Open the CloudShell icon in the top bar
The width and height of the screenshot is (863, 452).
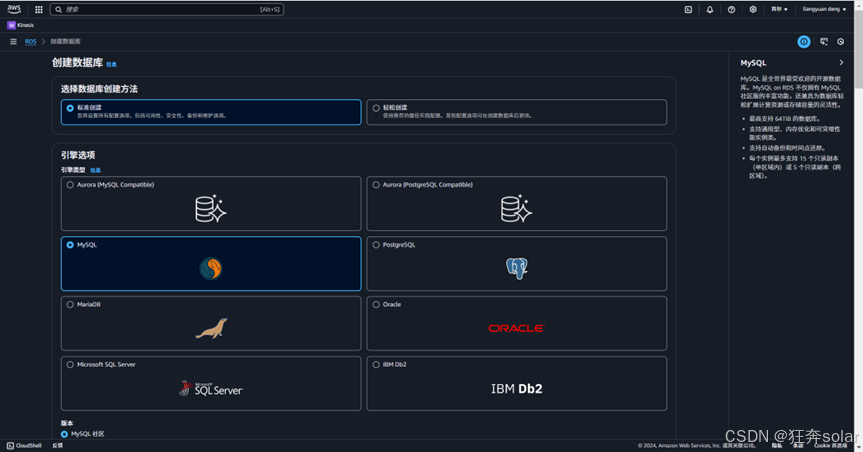click(x=688, y=9)
